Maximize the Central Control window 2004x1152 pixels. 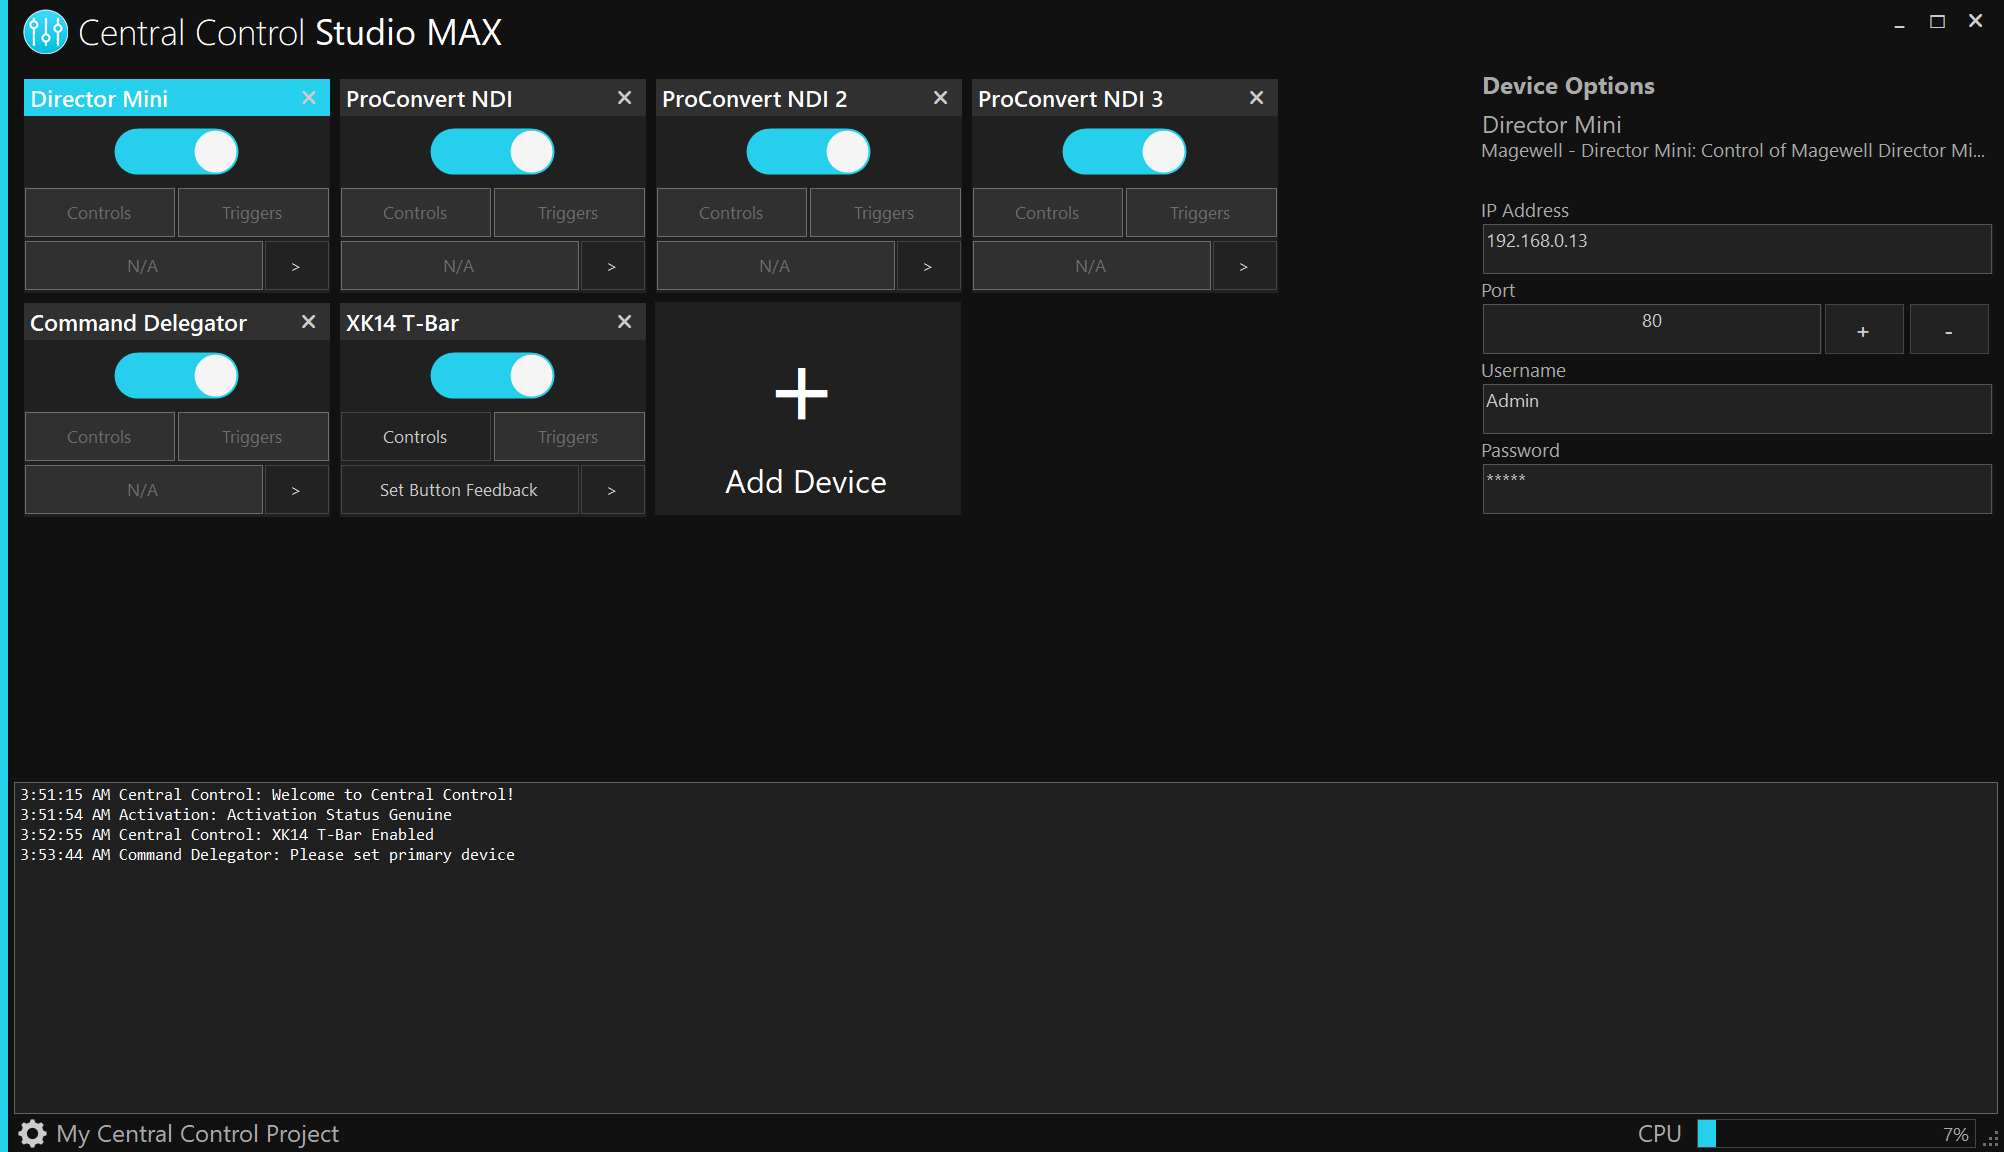coord(1937,22)
